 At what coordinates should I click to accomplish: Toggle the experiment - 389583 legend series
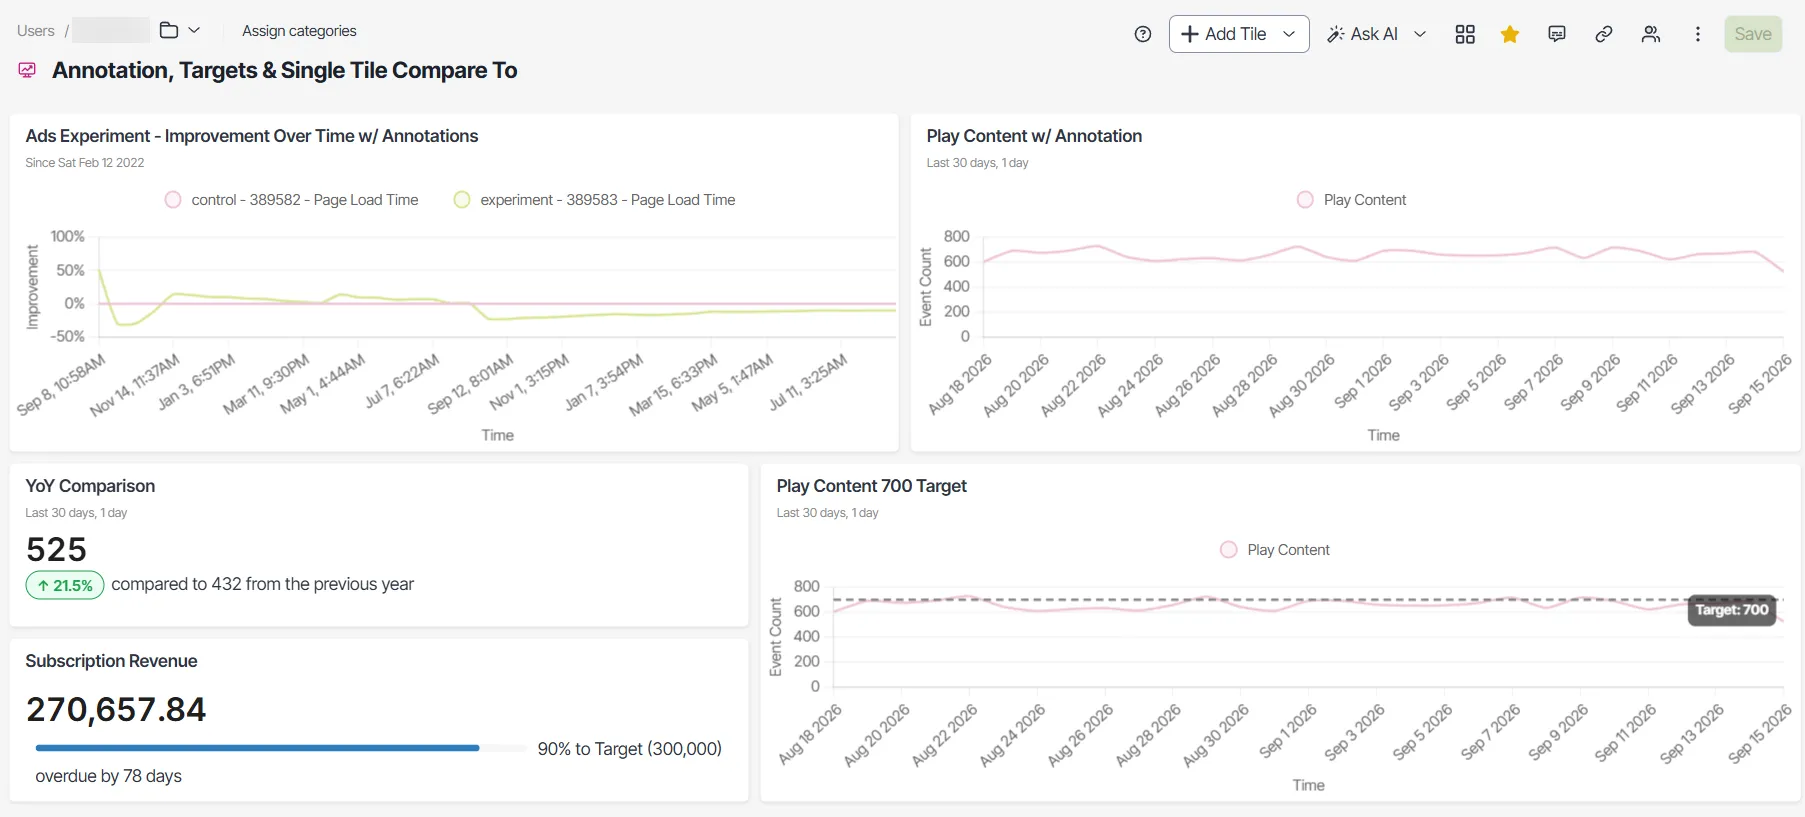(594, 200)
